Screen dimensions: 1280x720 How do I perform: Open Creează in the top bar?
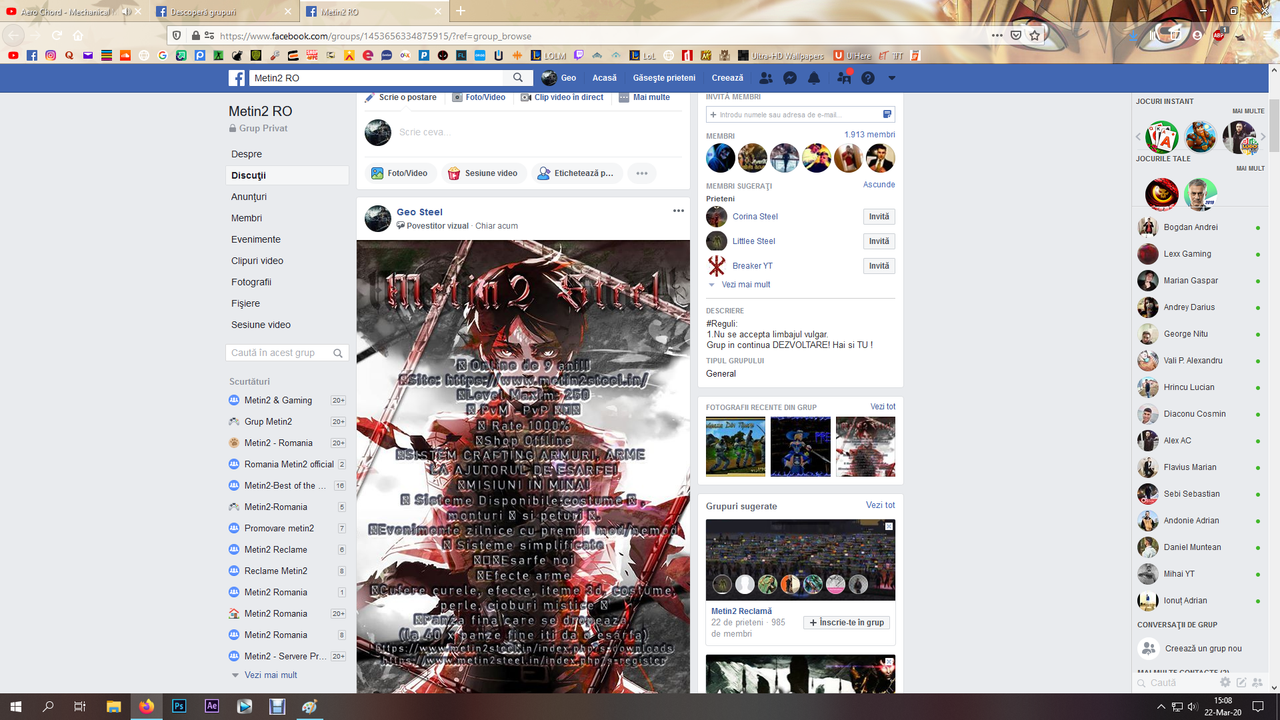tap(728, 78)
